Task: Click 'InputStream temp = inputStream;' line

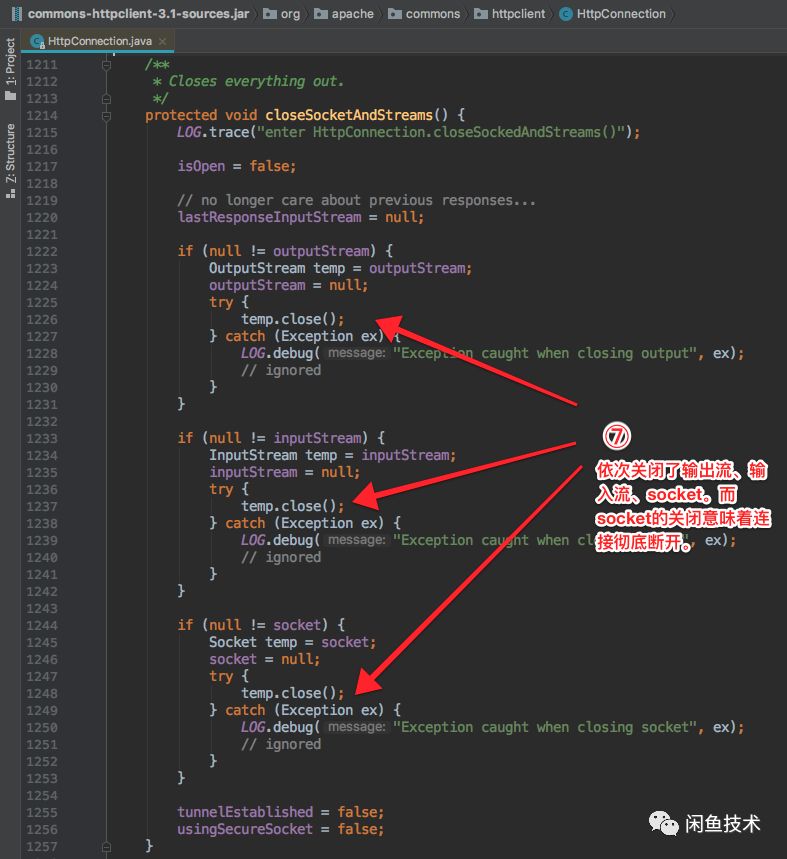Action: [x=332, y=455]
